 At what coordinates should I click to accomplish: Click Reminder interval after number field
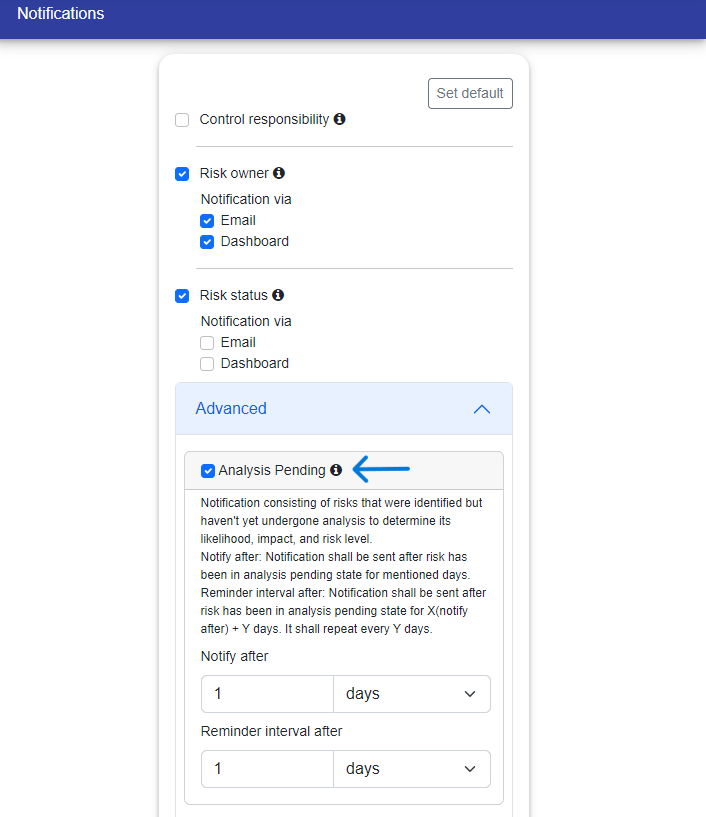click(267, 769)
